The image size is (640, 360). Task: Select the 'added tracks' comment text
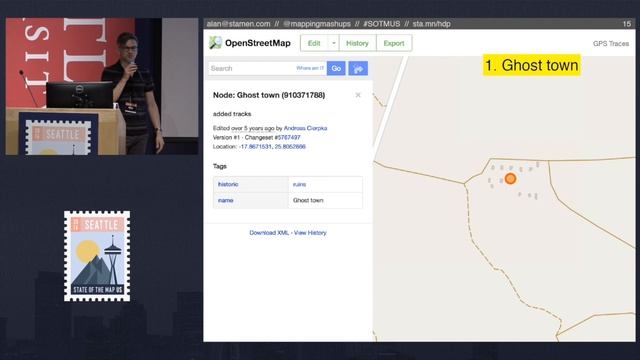click(x=232, y=114)
